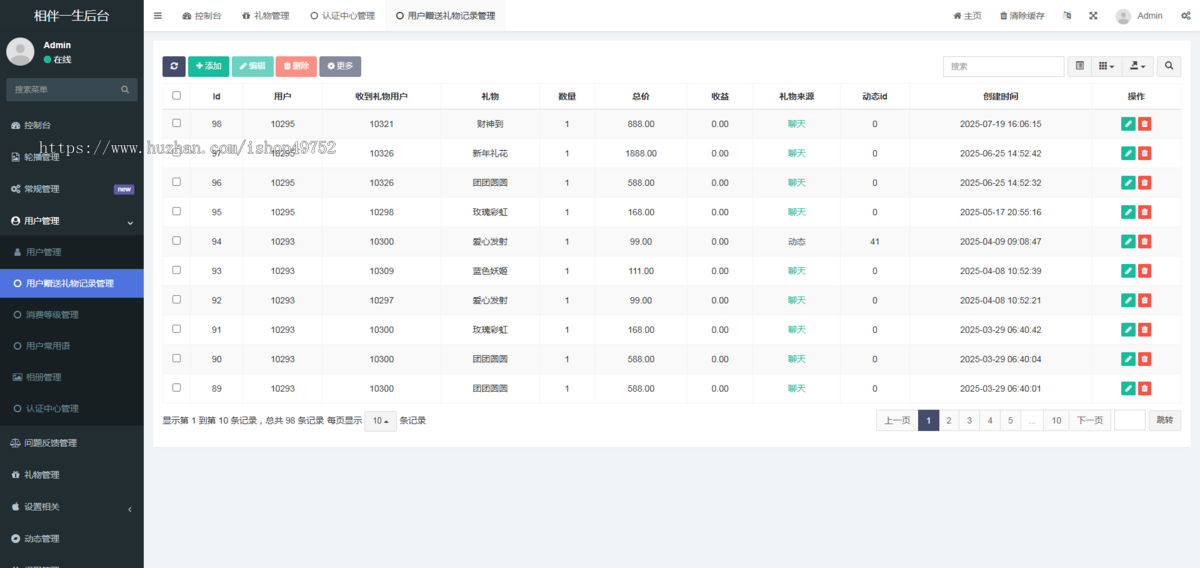Edit row 96 with the green pencil
This screenshot has height=568, width=1200.
[x=1128, y=183]
